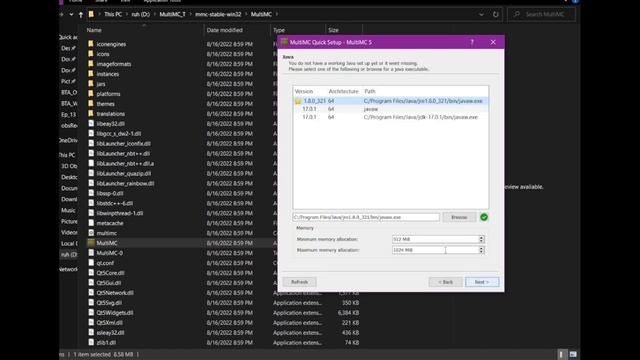Image resolution: width=640 pixels, height=360 pixels.
Task: Select the themes folder
Action: (x=106, y=104)
